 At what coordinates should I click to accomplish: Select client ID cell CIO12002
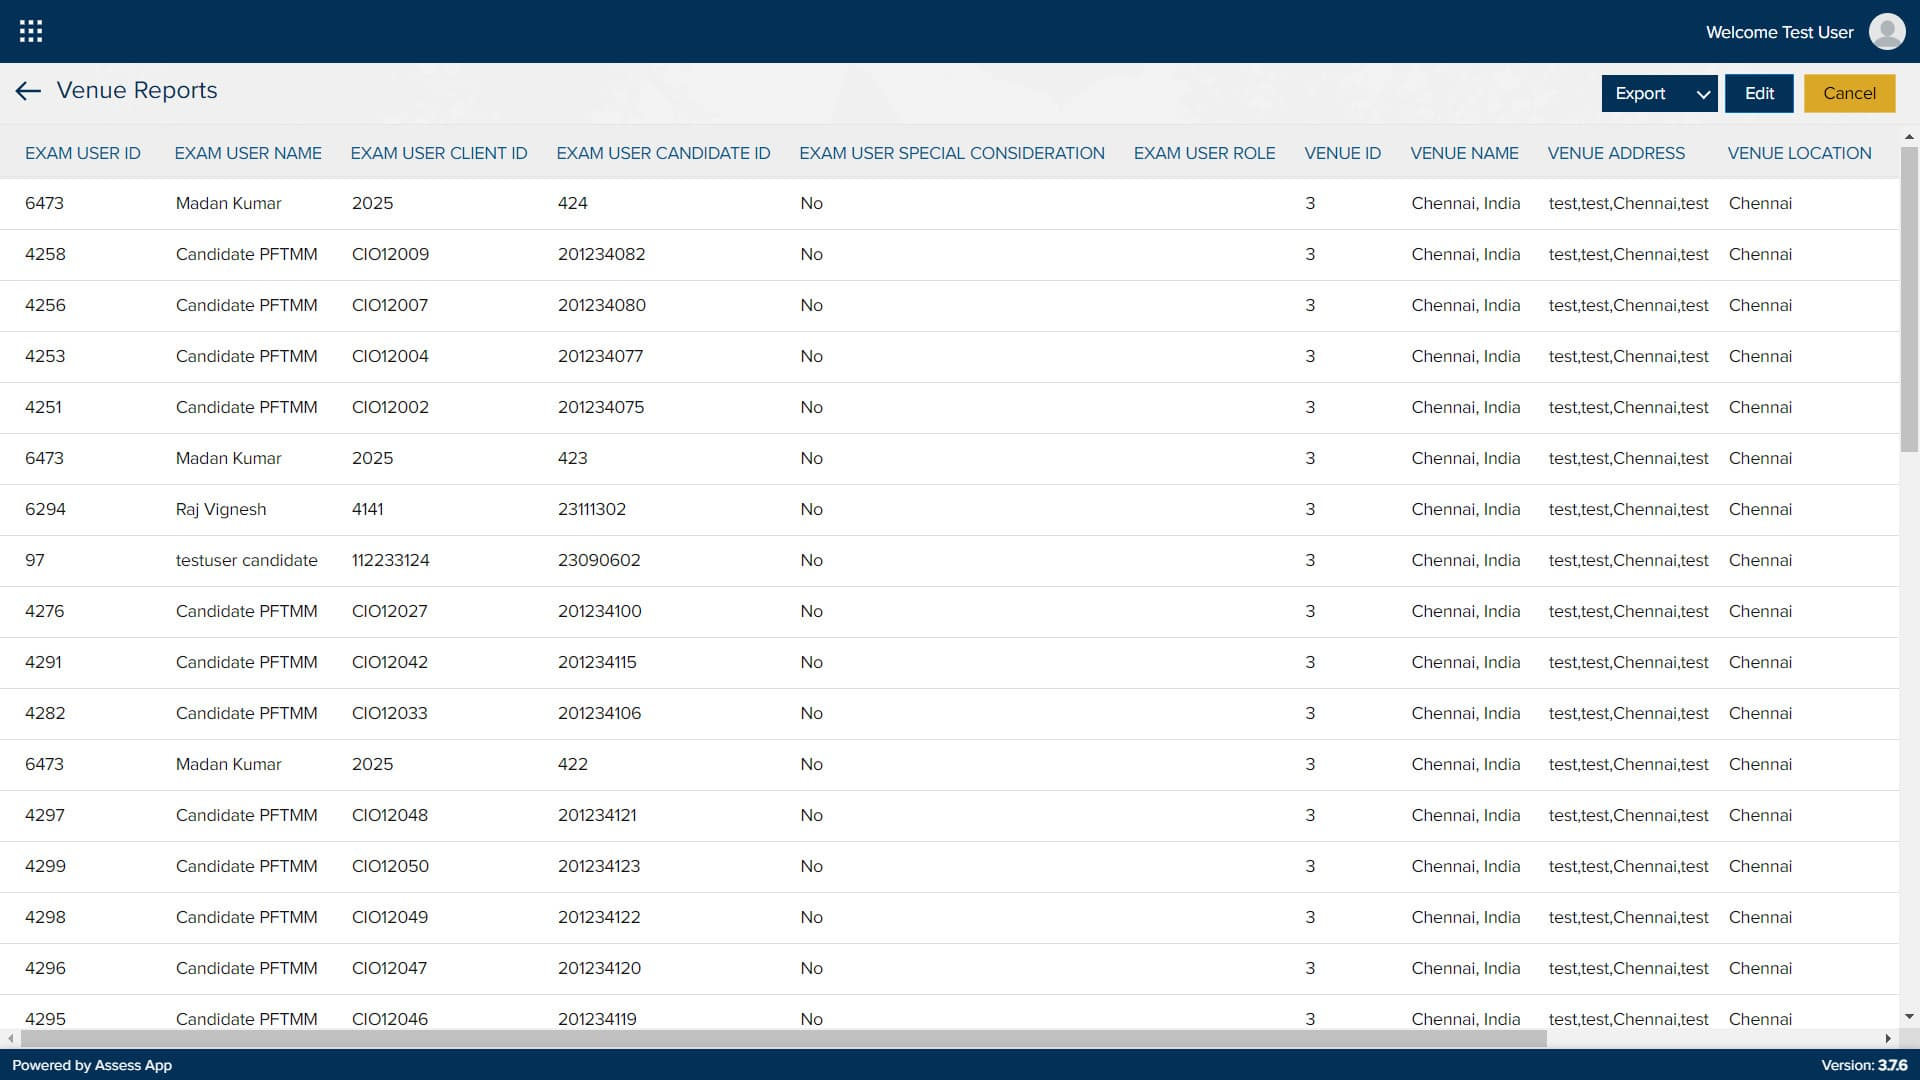[x=390, y=407]
